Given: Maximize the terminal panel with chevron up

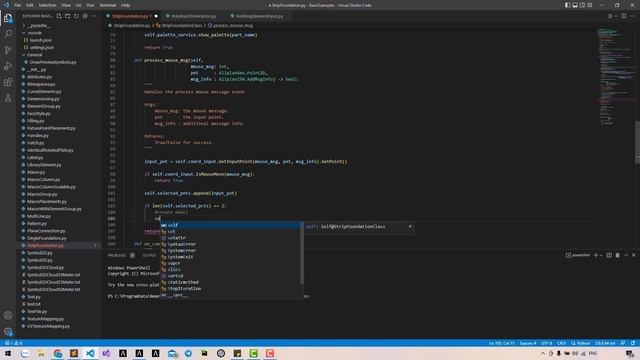Looking at the screenshot, I should tap(626, 255).
